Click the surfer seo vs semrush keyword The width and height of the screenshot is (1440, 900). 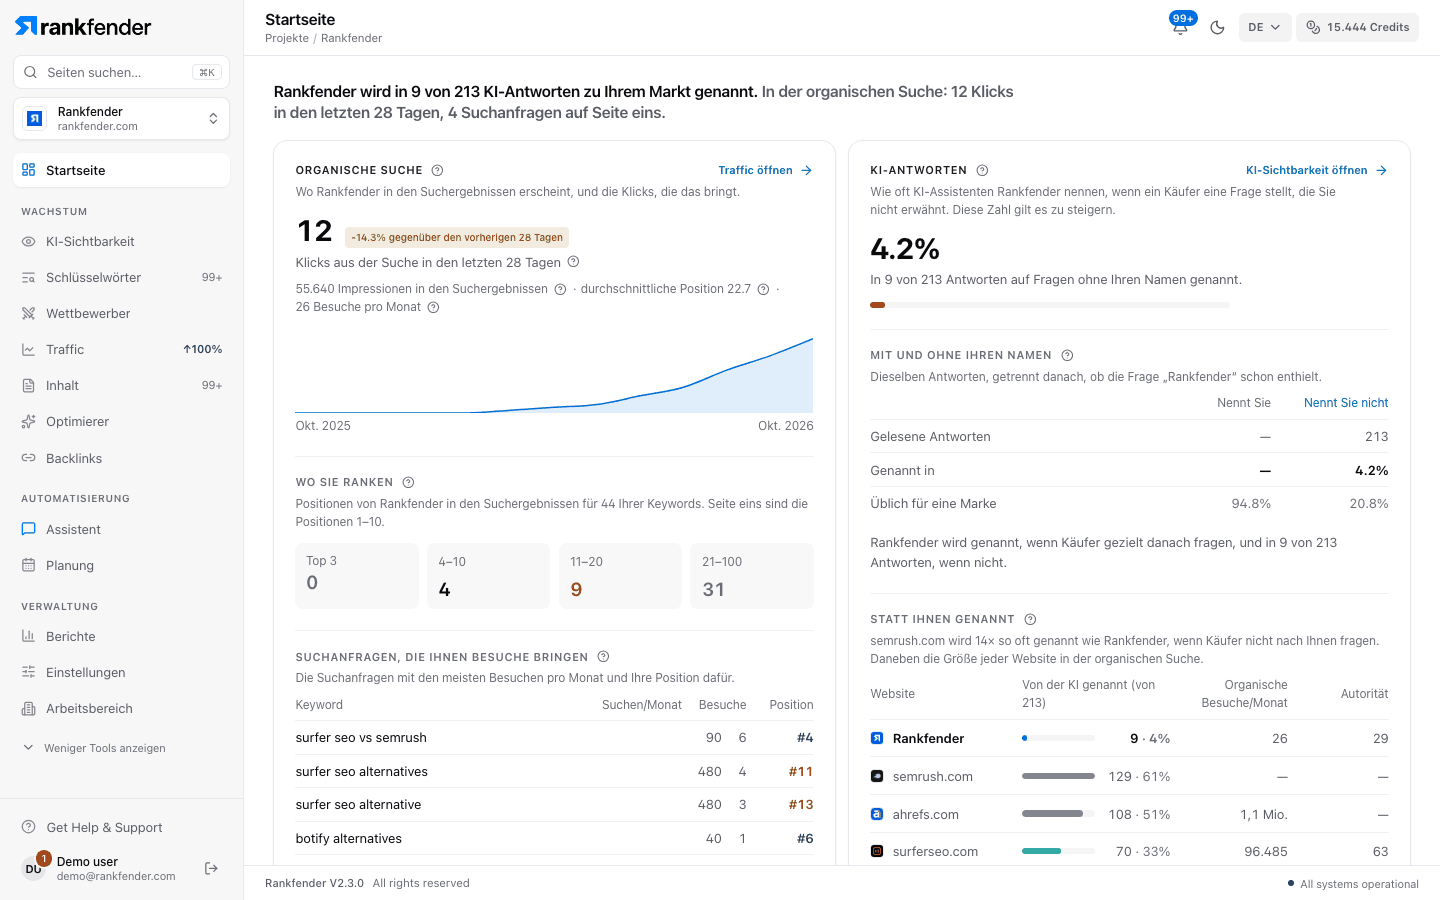pyautogui.click(x=361, y=738)
